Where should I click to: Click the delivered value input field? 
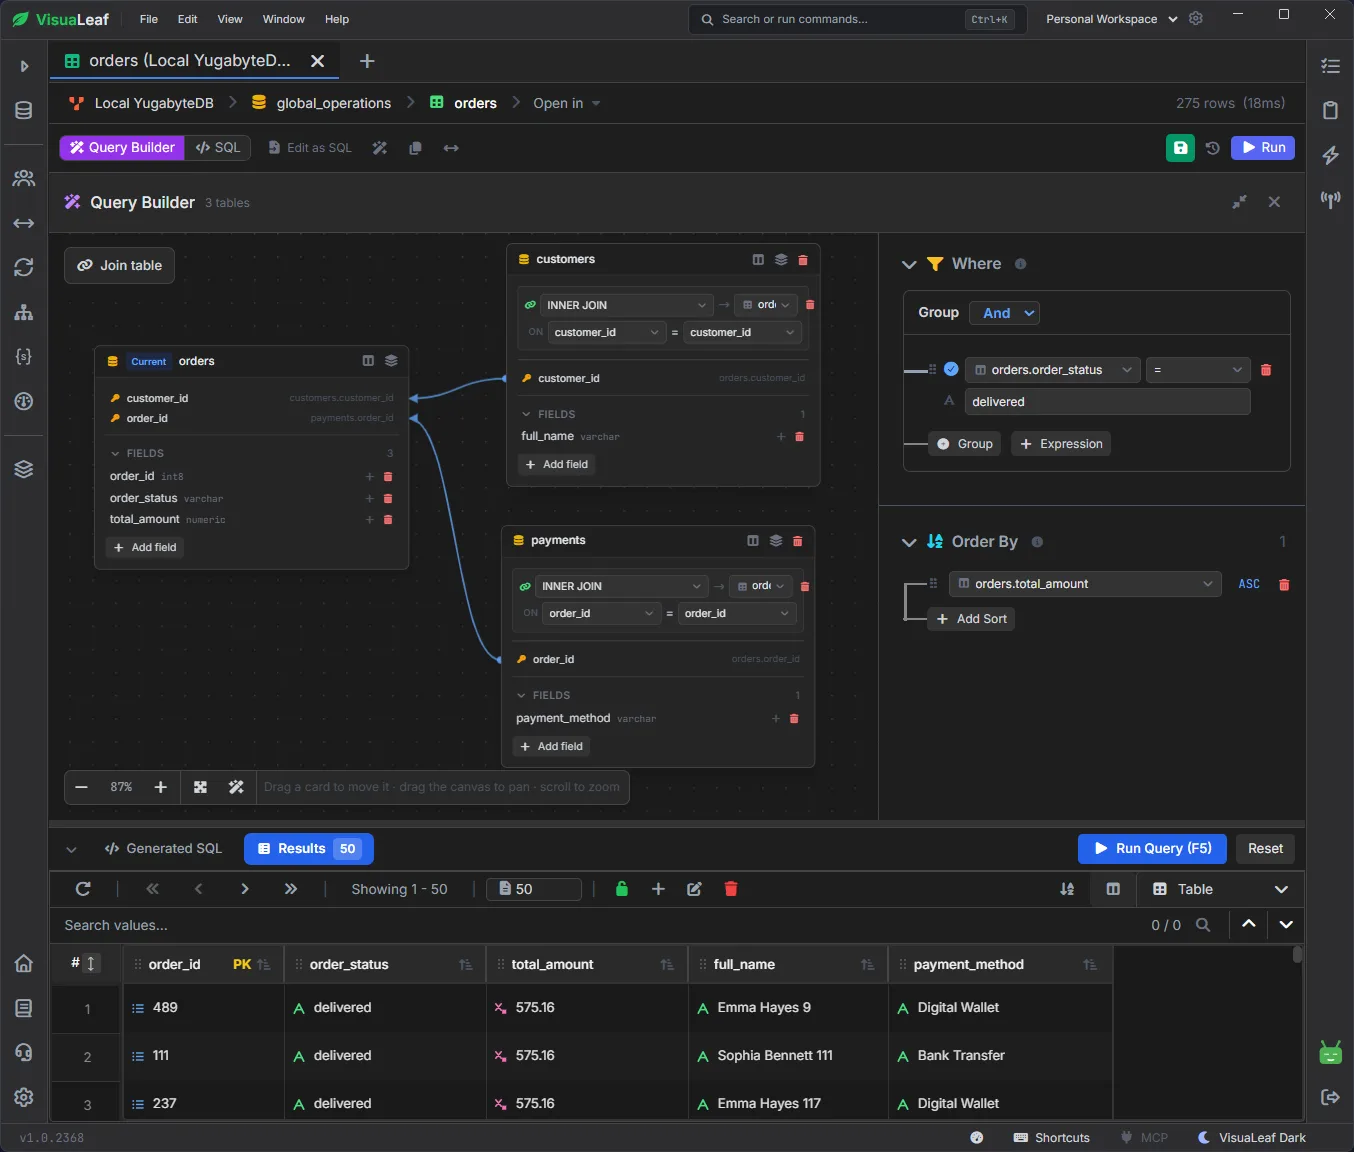[x=1107, y=402]
